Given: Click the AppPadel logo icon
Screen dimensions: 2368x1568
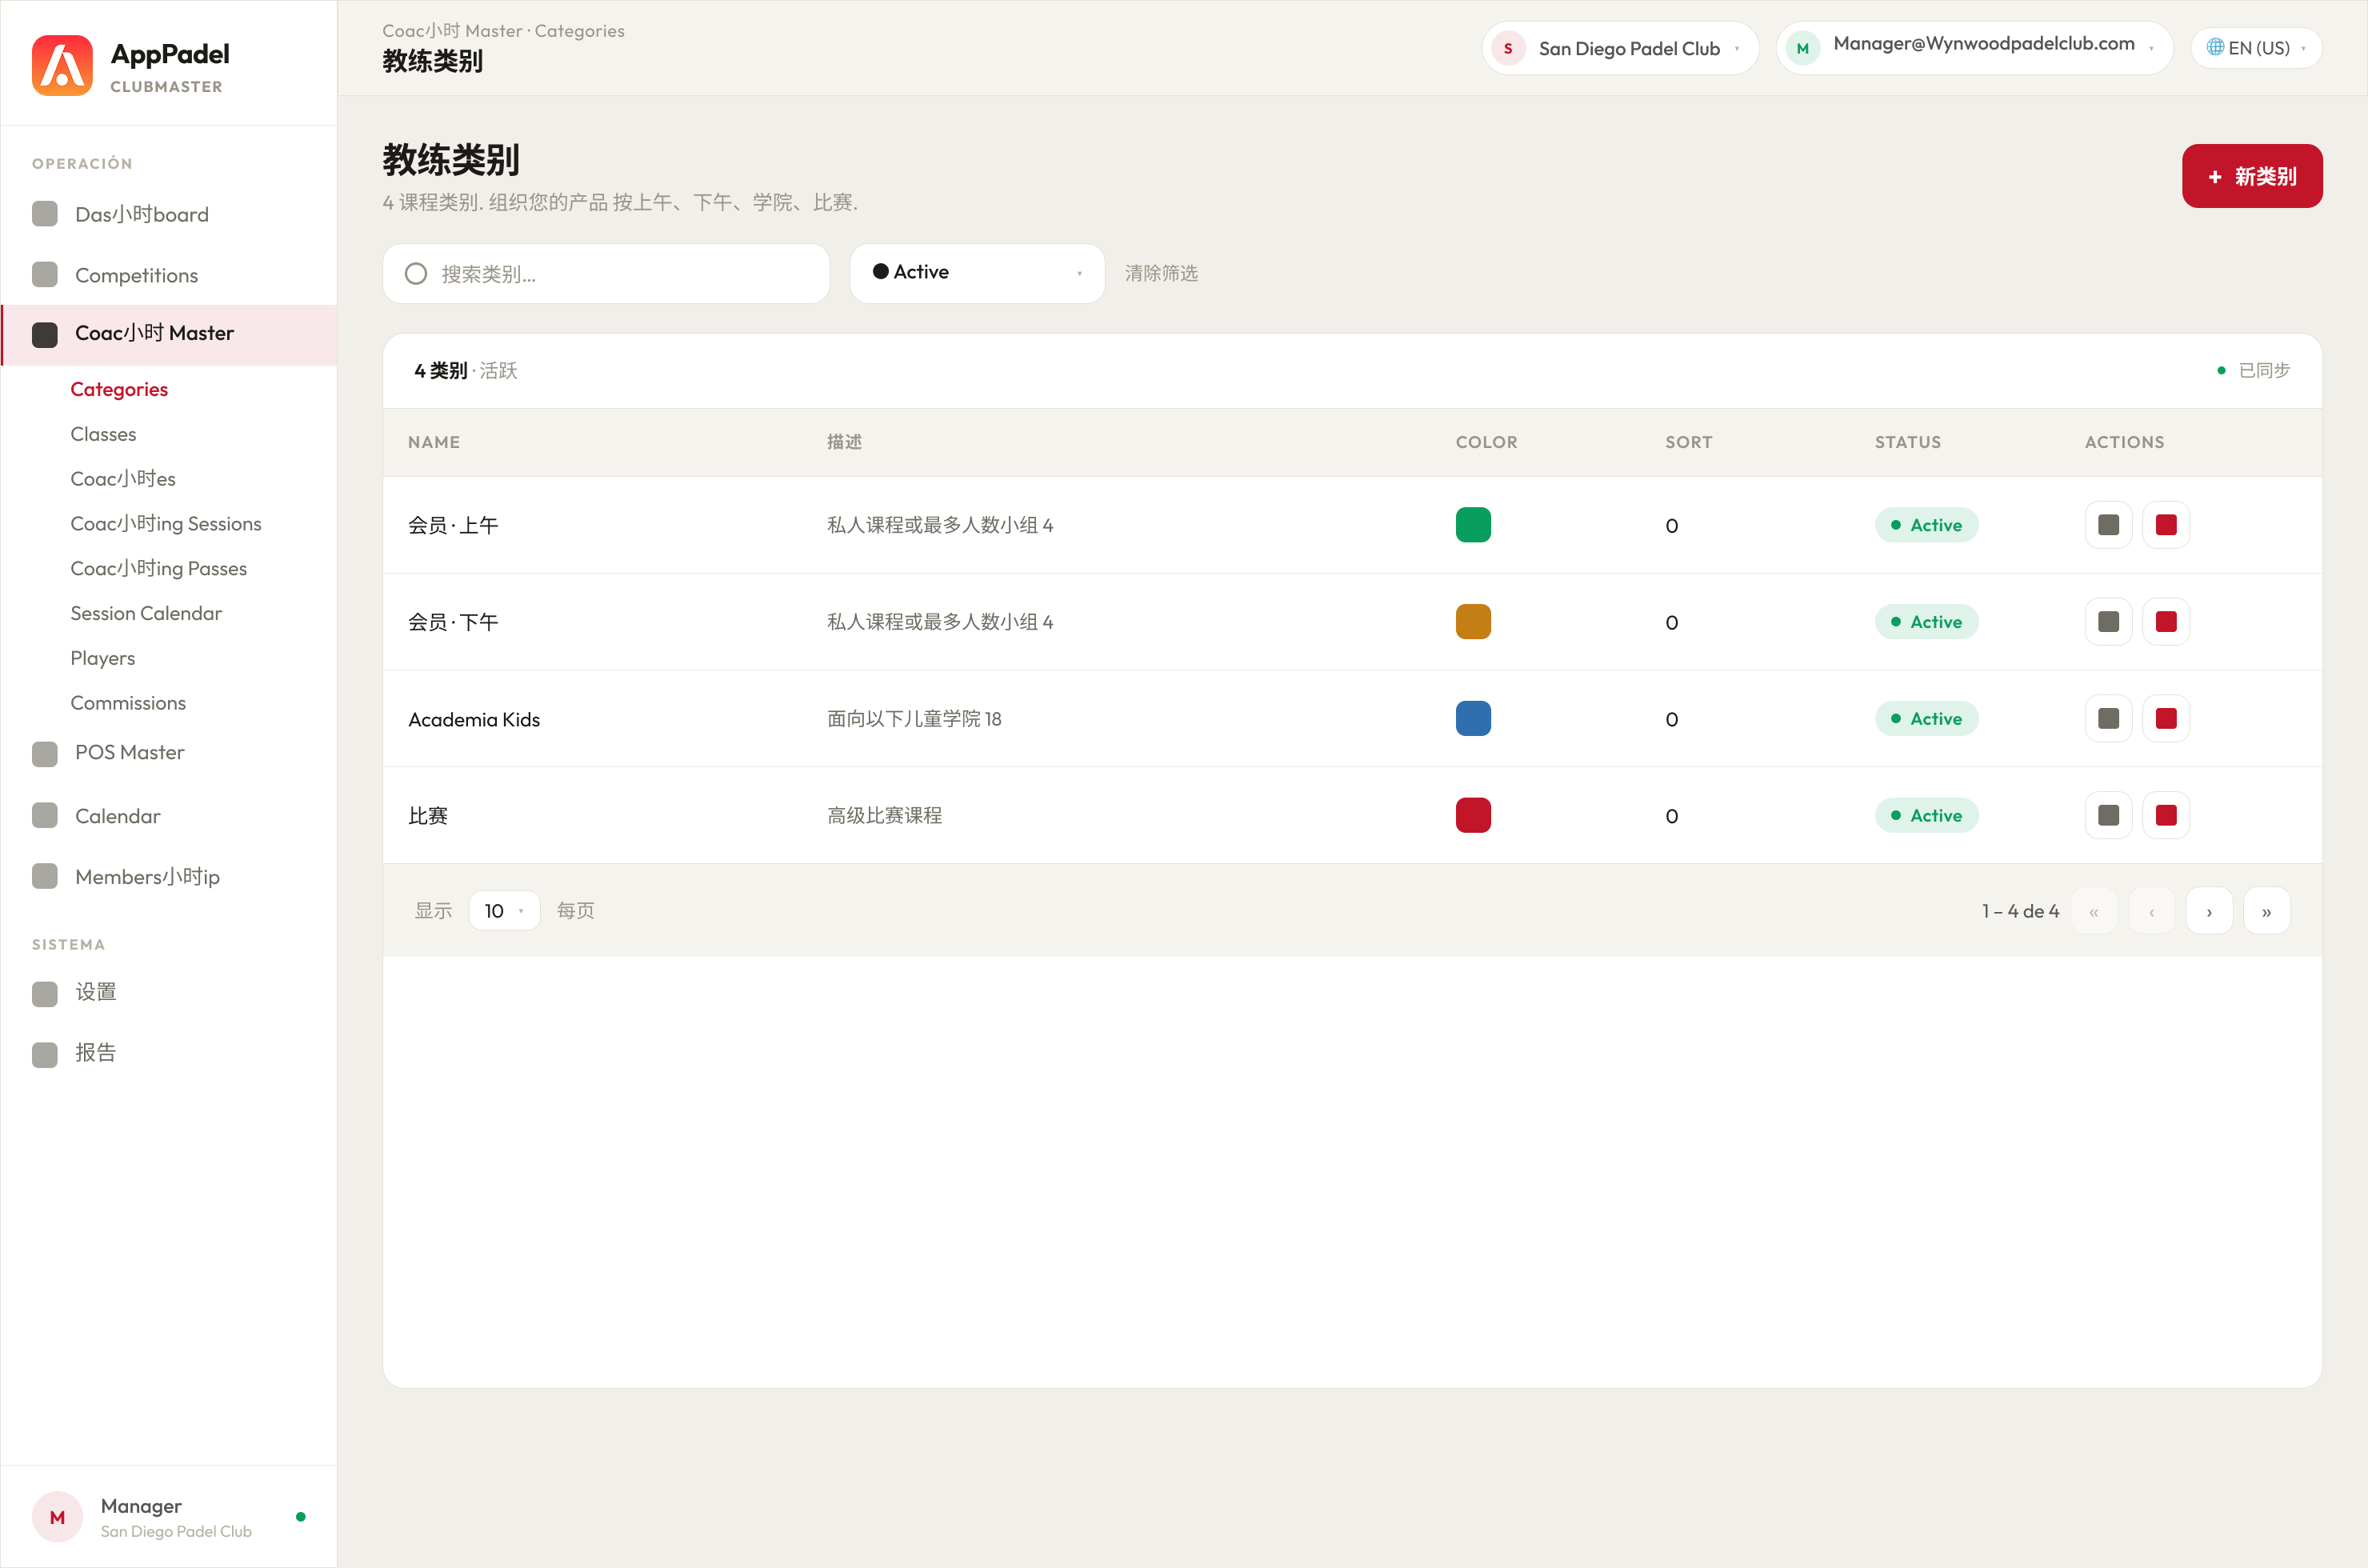Looking at the screenshot, I should [62, 65].
